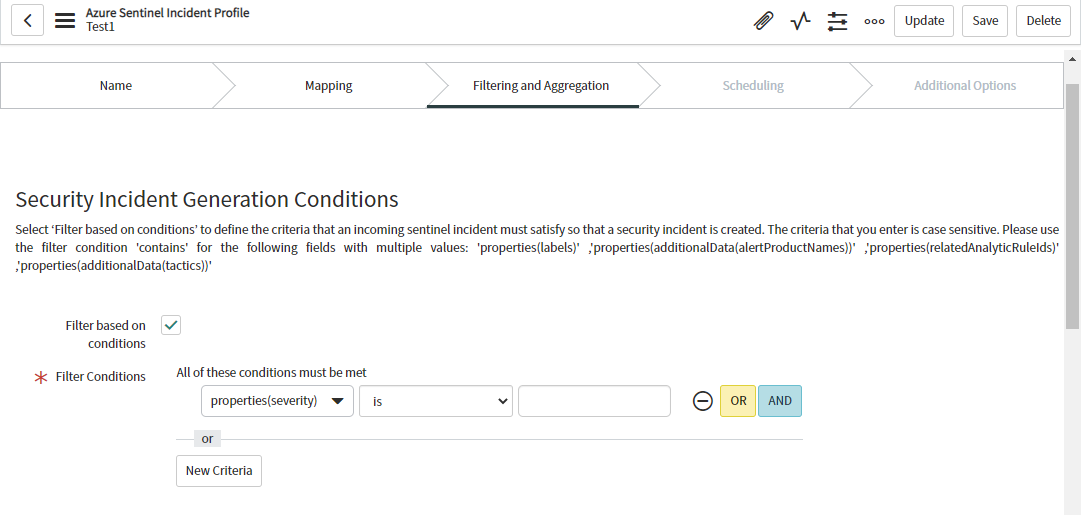Image resolution: width=1081 pixels, height=515 pixels.
Task: Open the activity stream pulse icon
Action: (x=800, y=21)
